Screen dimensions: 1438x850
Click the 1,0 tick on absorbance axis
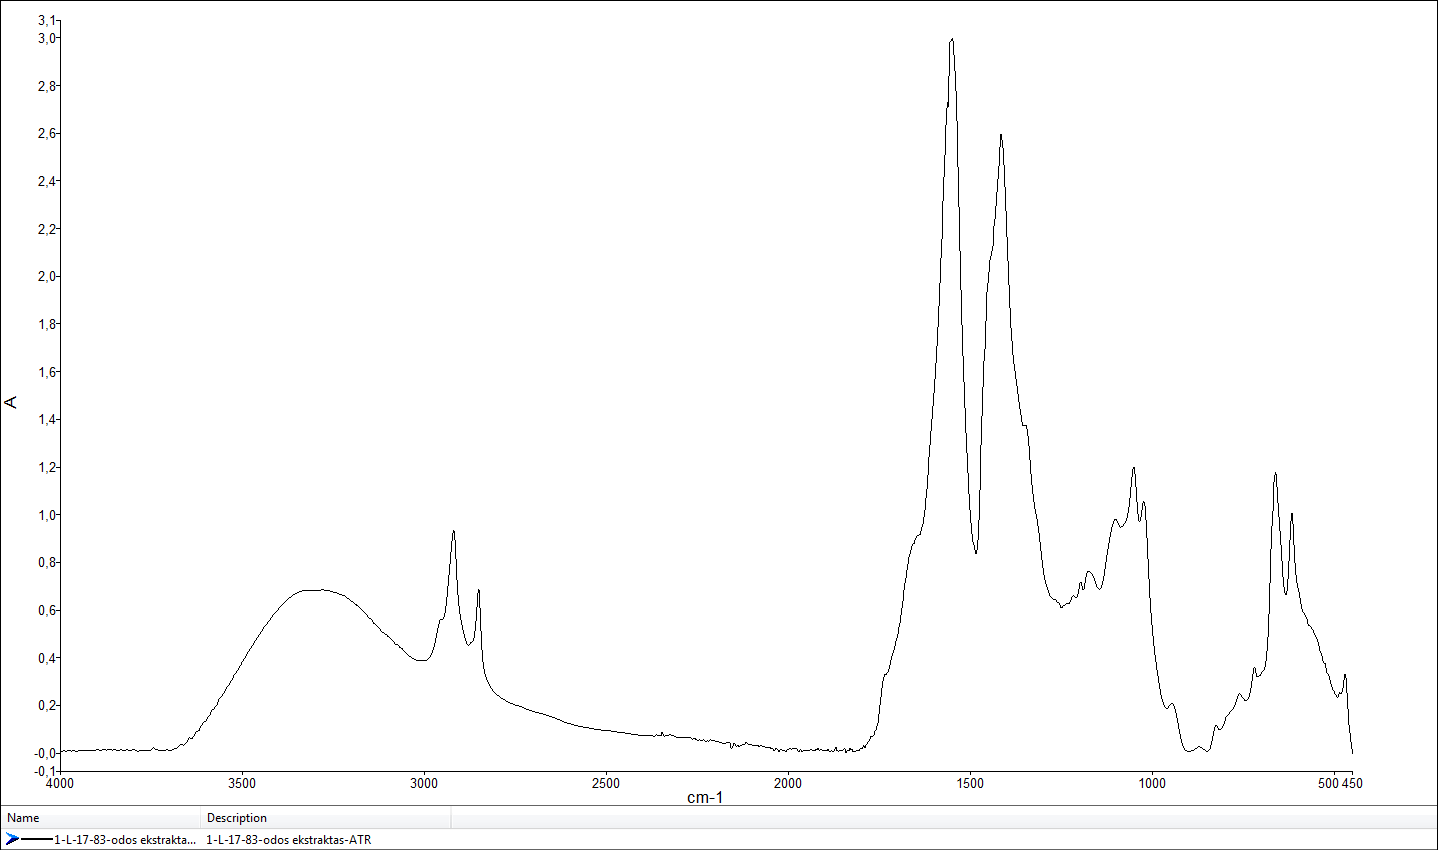(x=46, y=515)
